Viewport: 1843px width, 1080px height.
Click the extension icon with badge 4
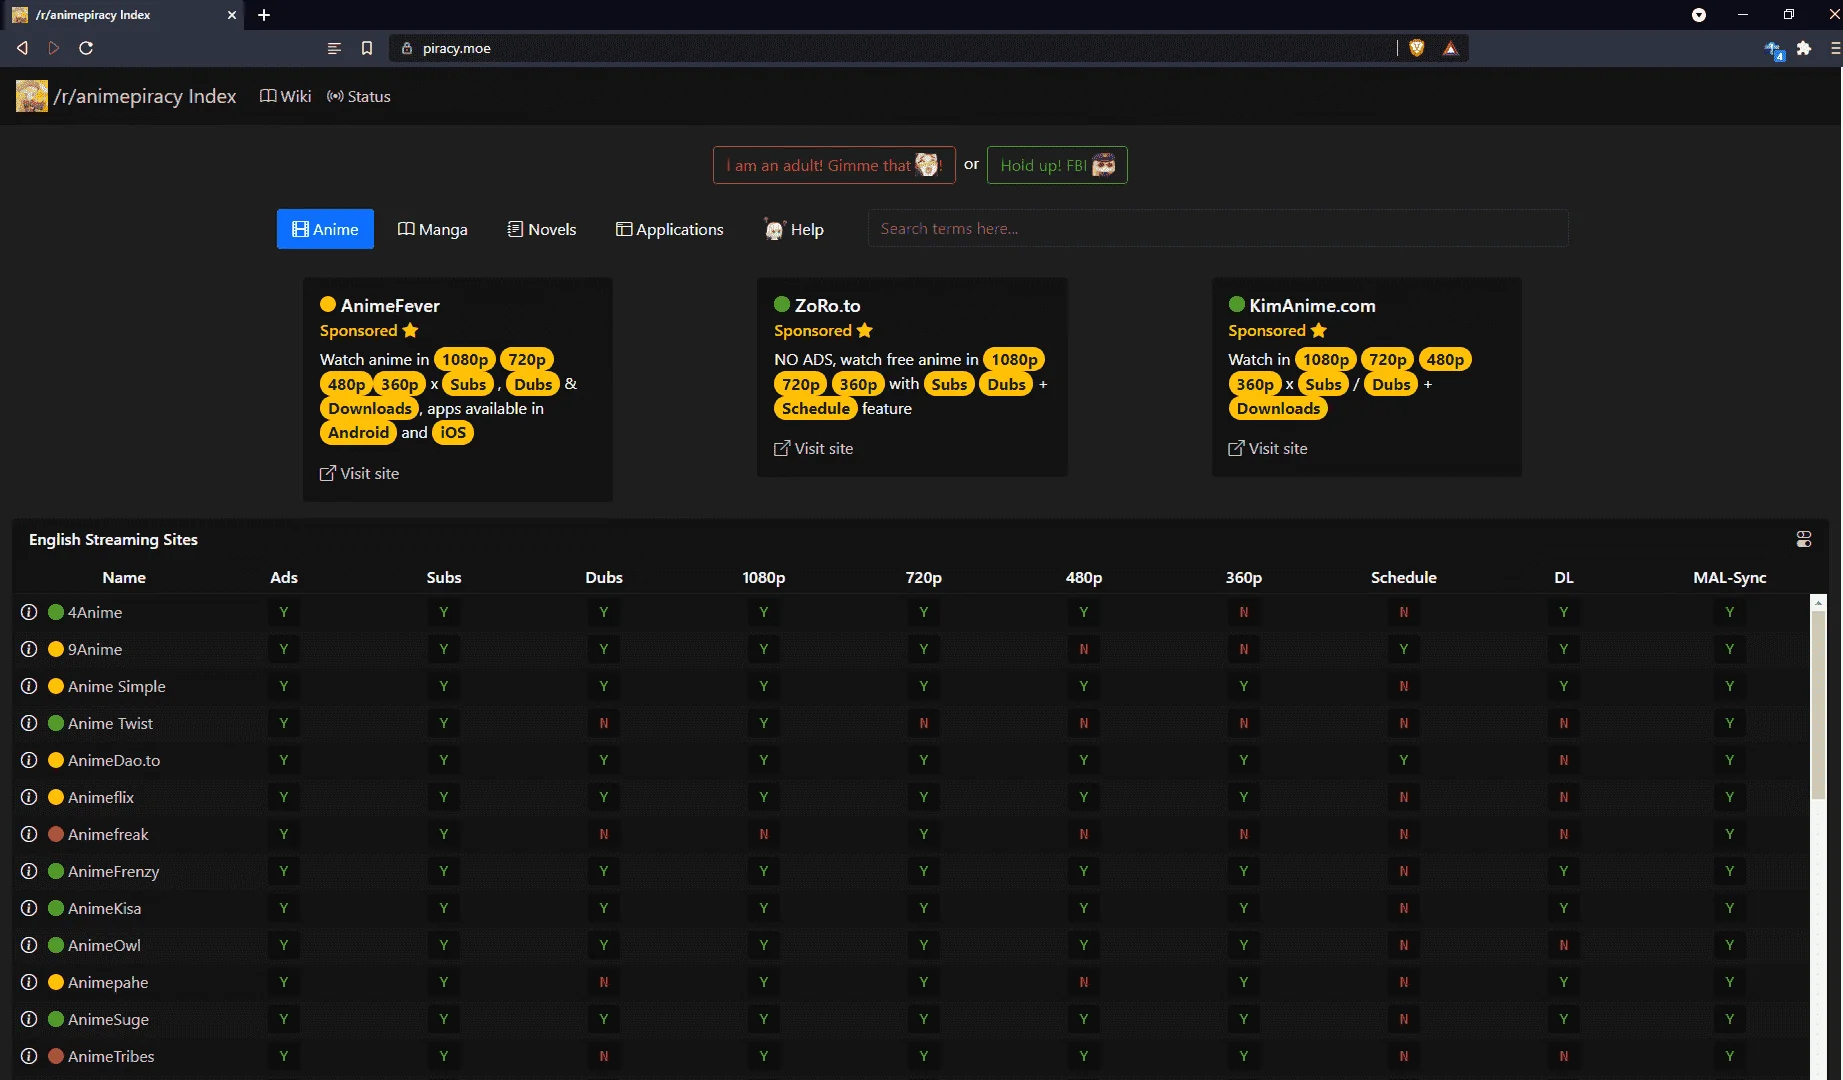(x=1774, y=50)
